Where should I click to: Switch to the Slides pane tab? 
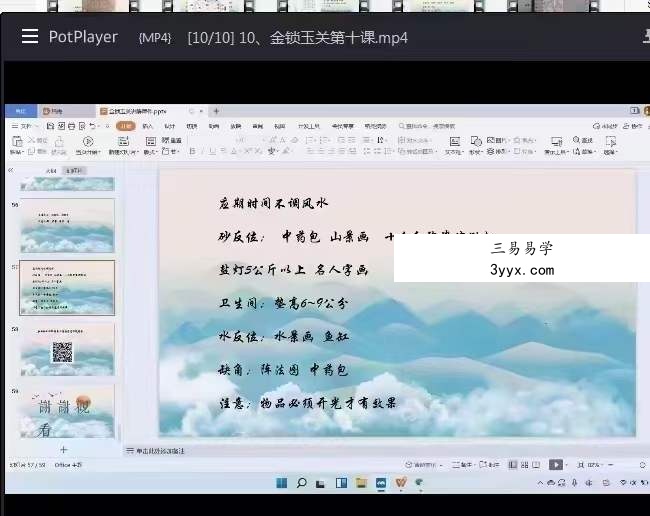tap(74, 171)
